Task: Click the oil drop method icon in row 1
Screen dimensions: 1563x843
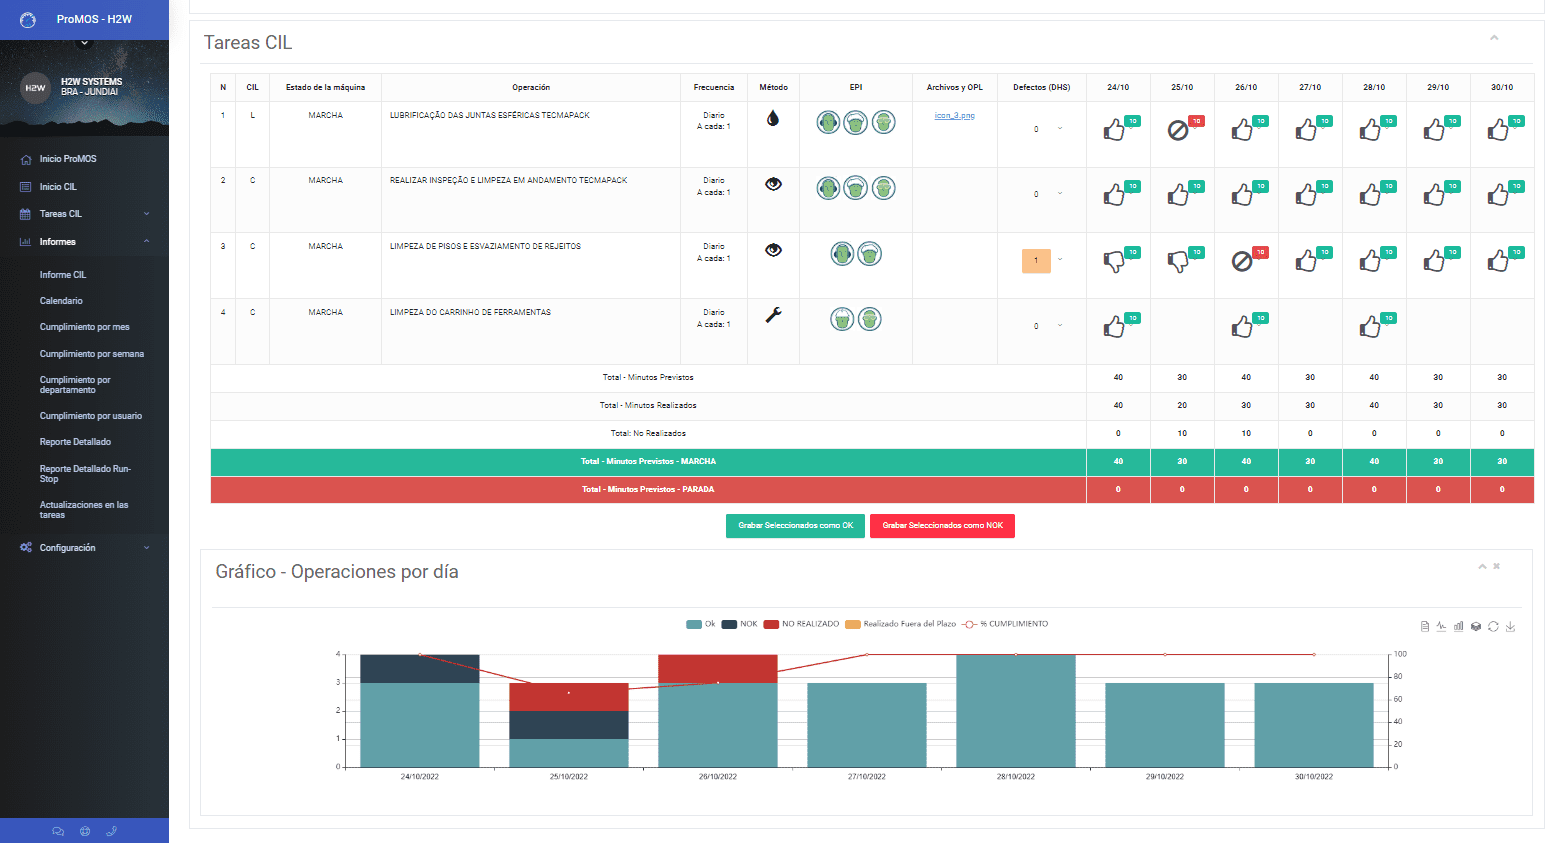Action: 773,118
